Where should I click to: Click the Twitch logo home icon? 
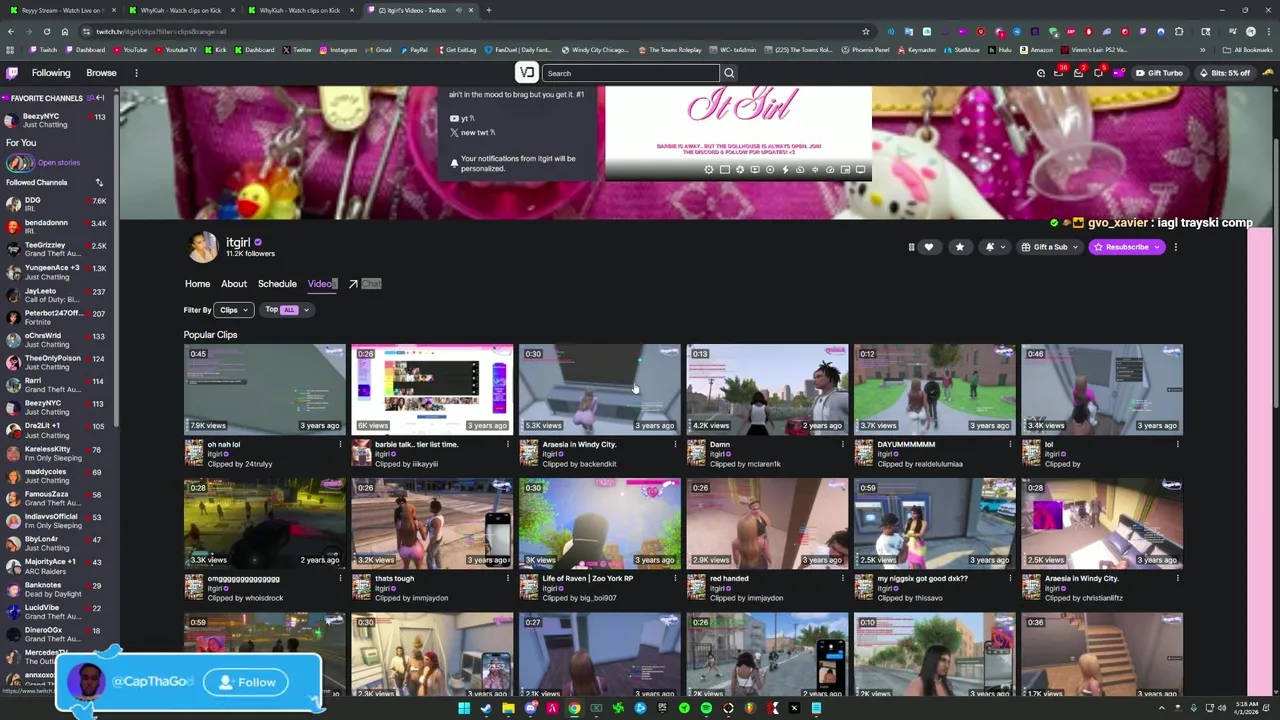click(12, 73)
